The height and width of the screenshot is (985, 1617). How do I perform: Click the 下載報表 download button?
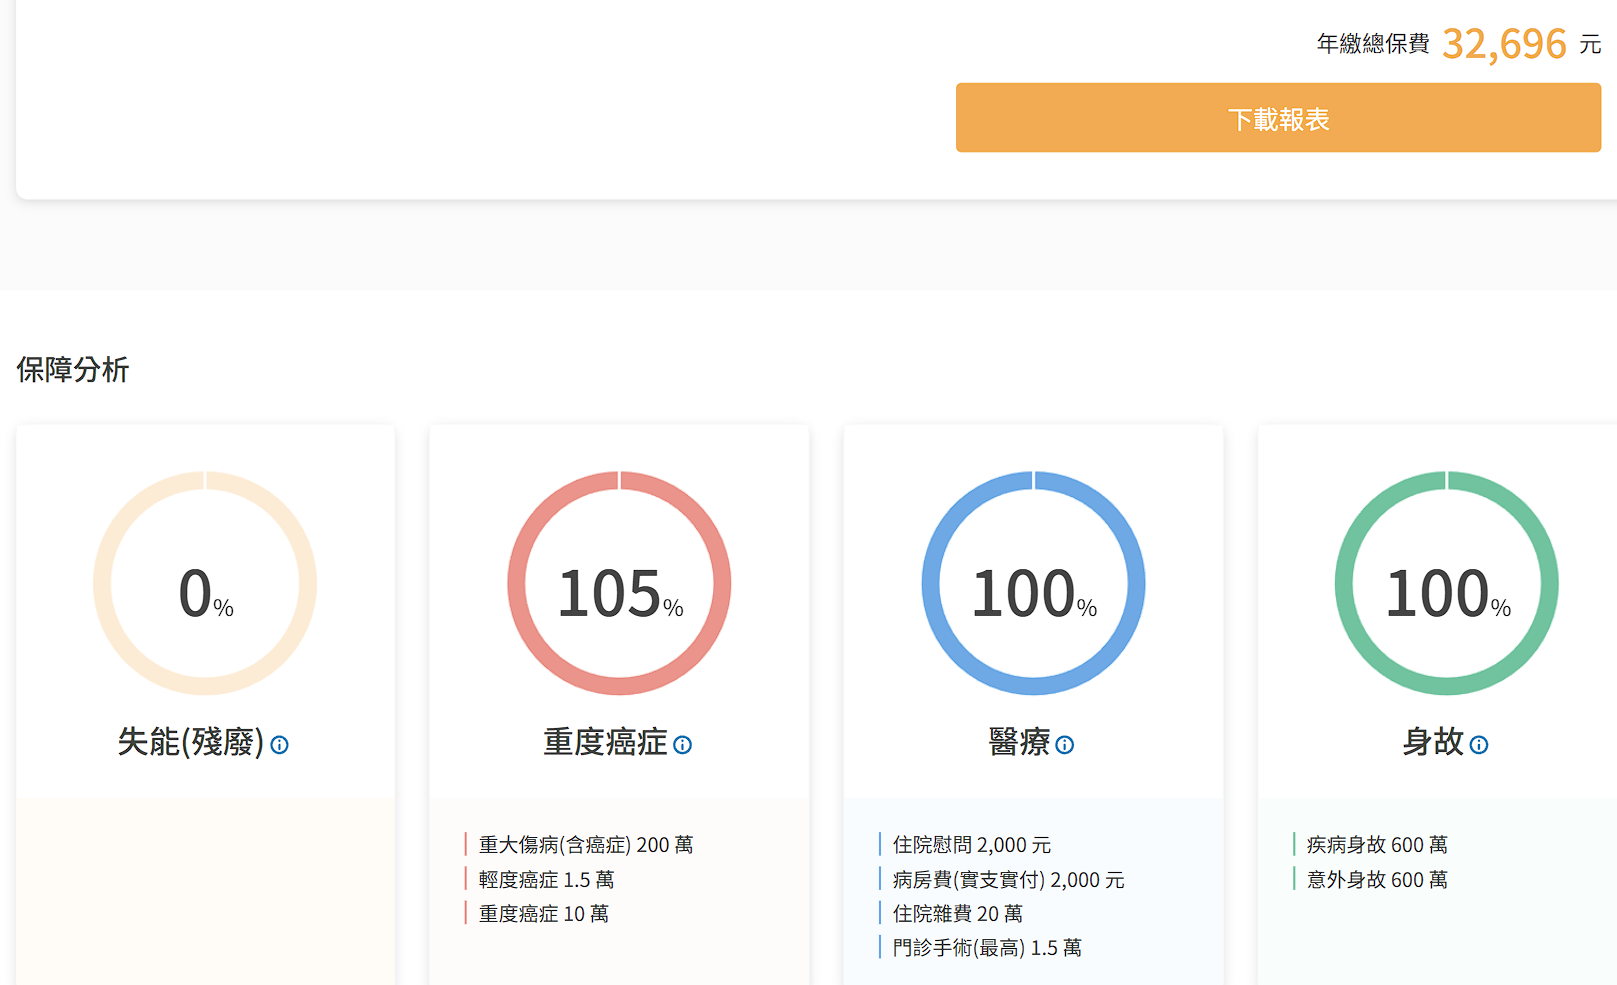1278,118
